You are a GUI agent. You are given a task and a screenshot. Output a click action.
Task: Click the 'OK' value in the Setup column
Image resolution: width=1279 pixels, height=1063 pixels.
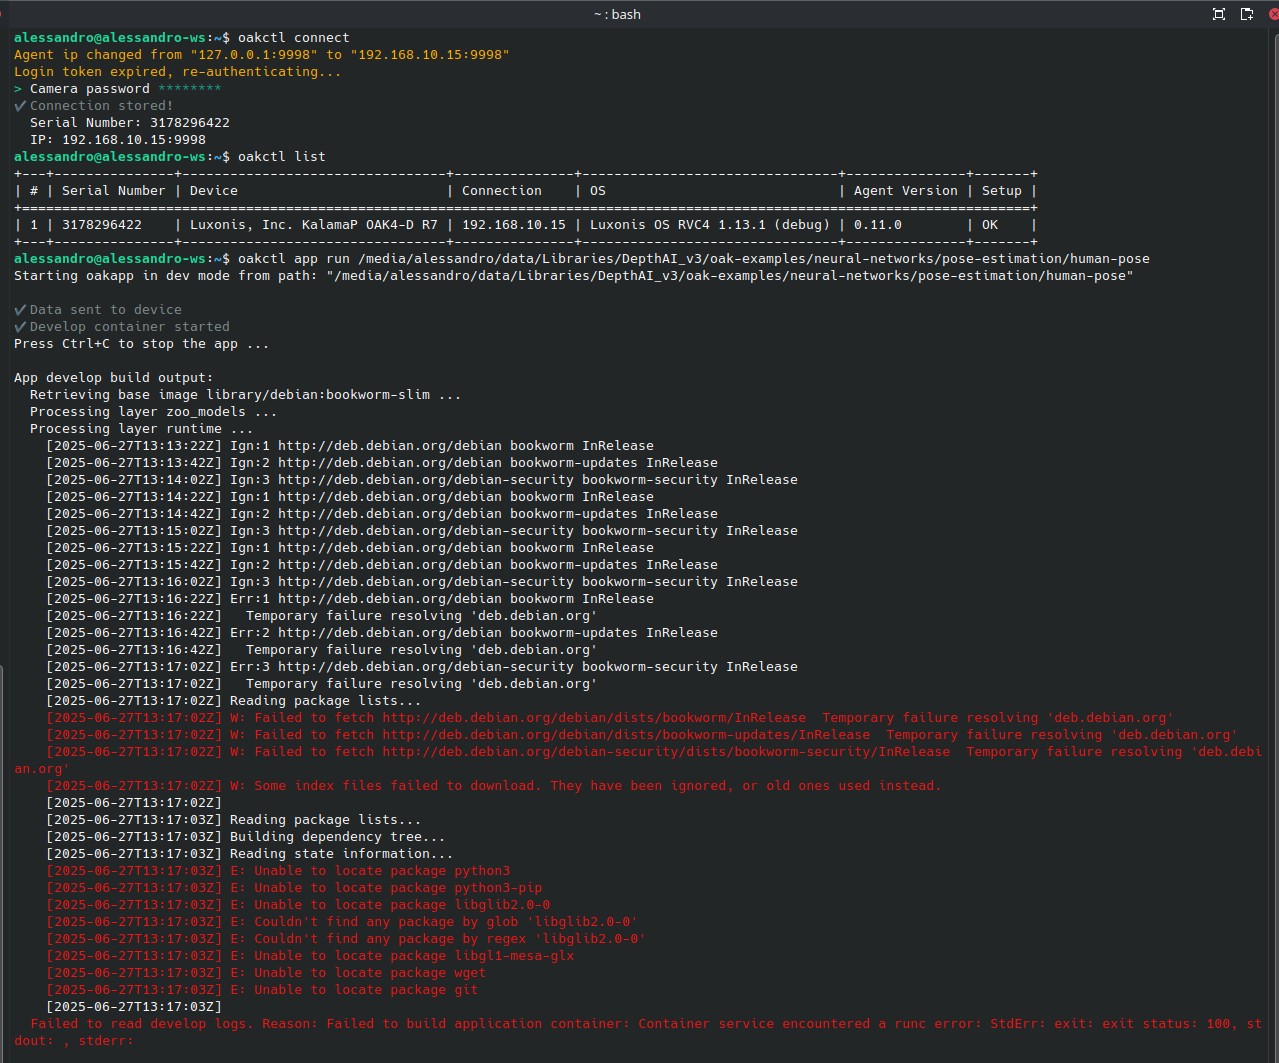[989, 225]
